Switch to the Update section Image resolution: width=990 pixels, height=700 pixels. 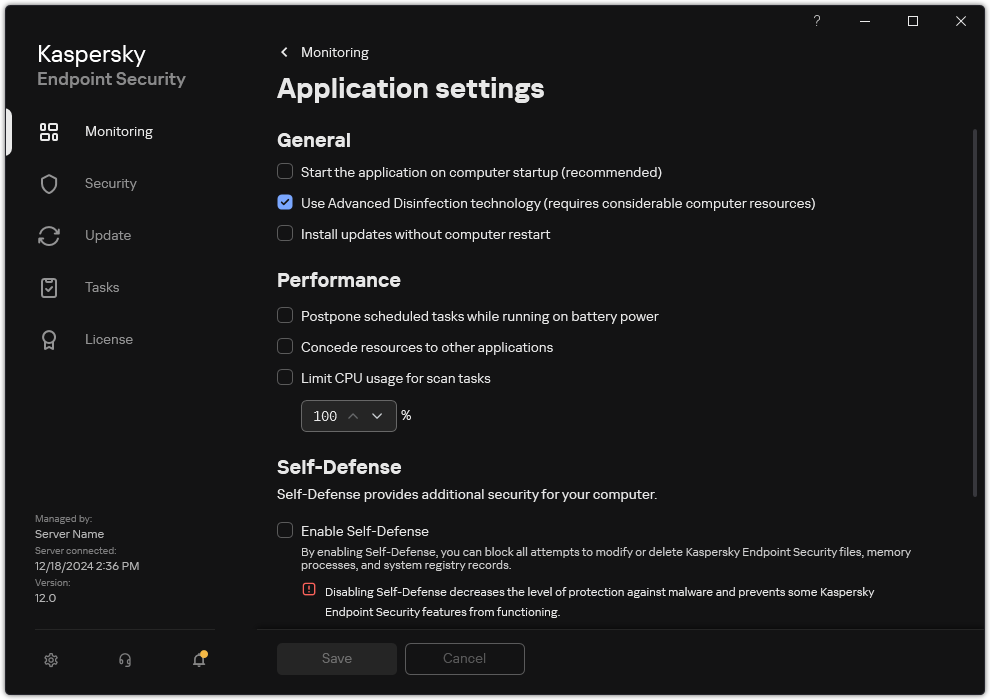tap(107, 235)
